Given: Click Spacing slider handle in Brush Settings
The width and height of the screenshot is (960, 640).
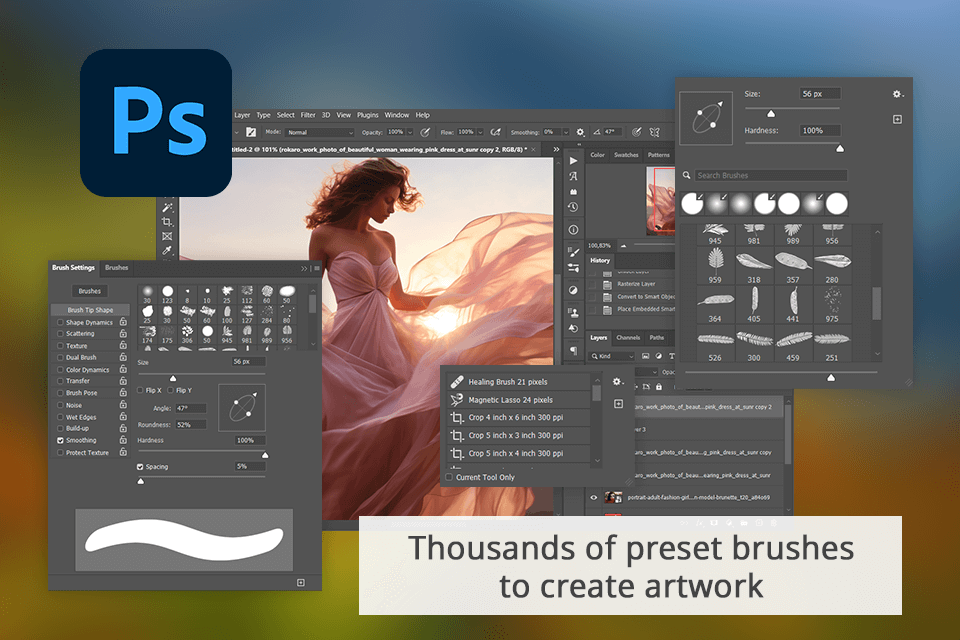Looking at the screenshot, I should tap(141, 481).
